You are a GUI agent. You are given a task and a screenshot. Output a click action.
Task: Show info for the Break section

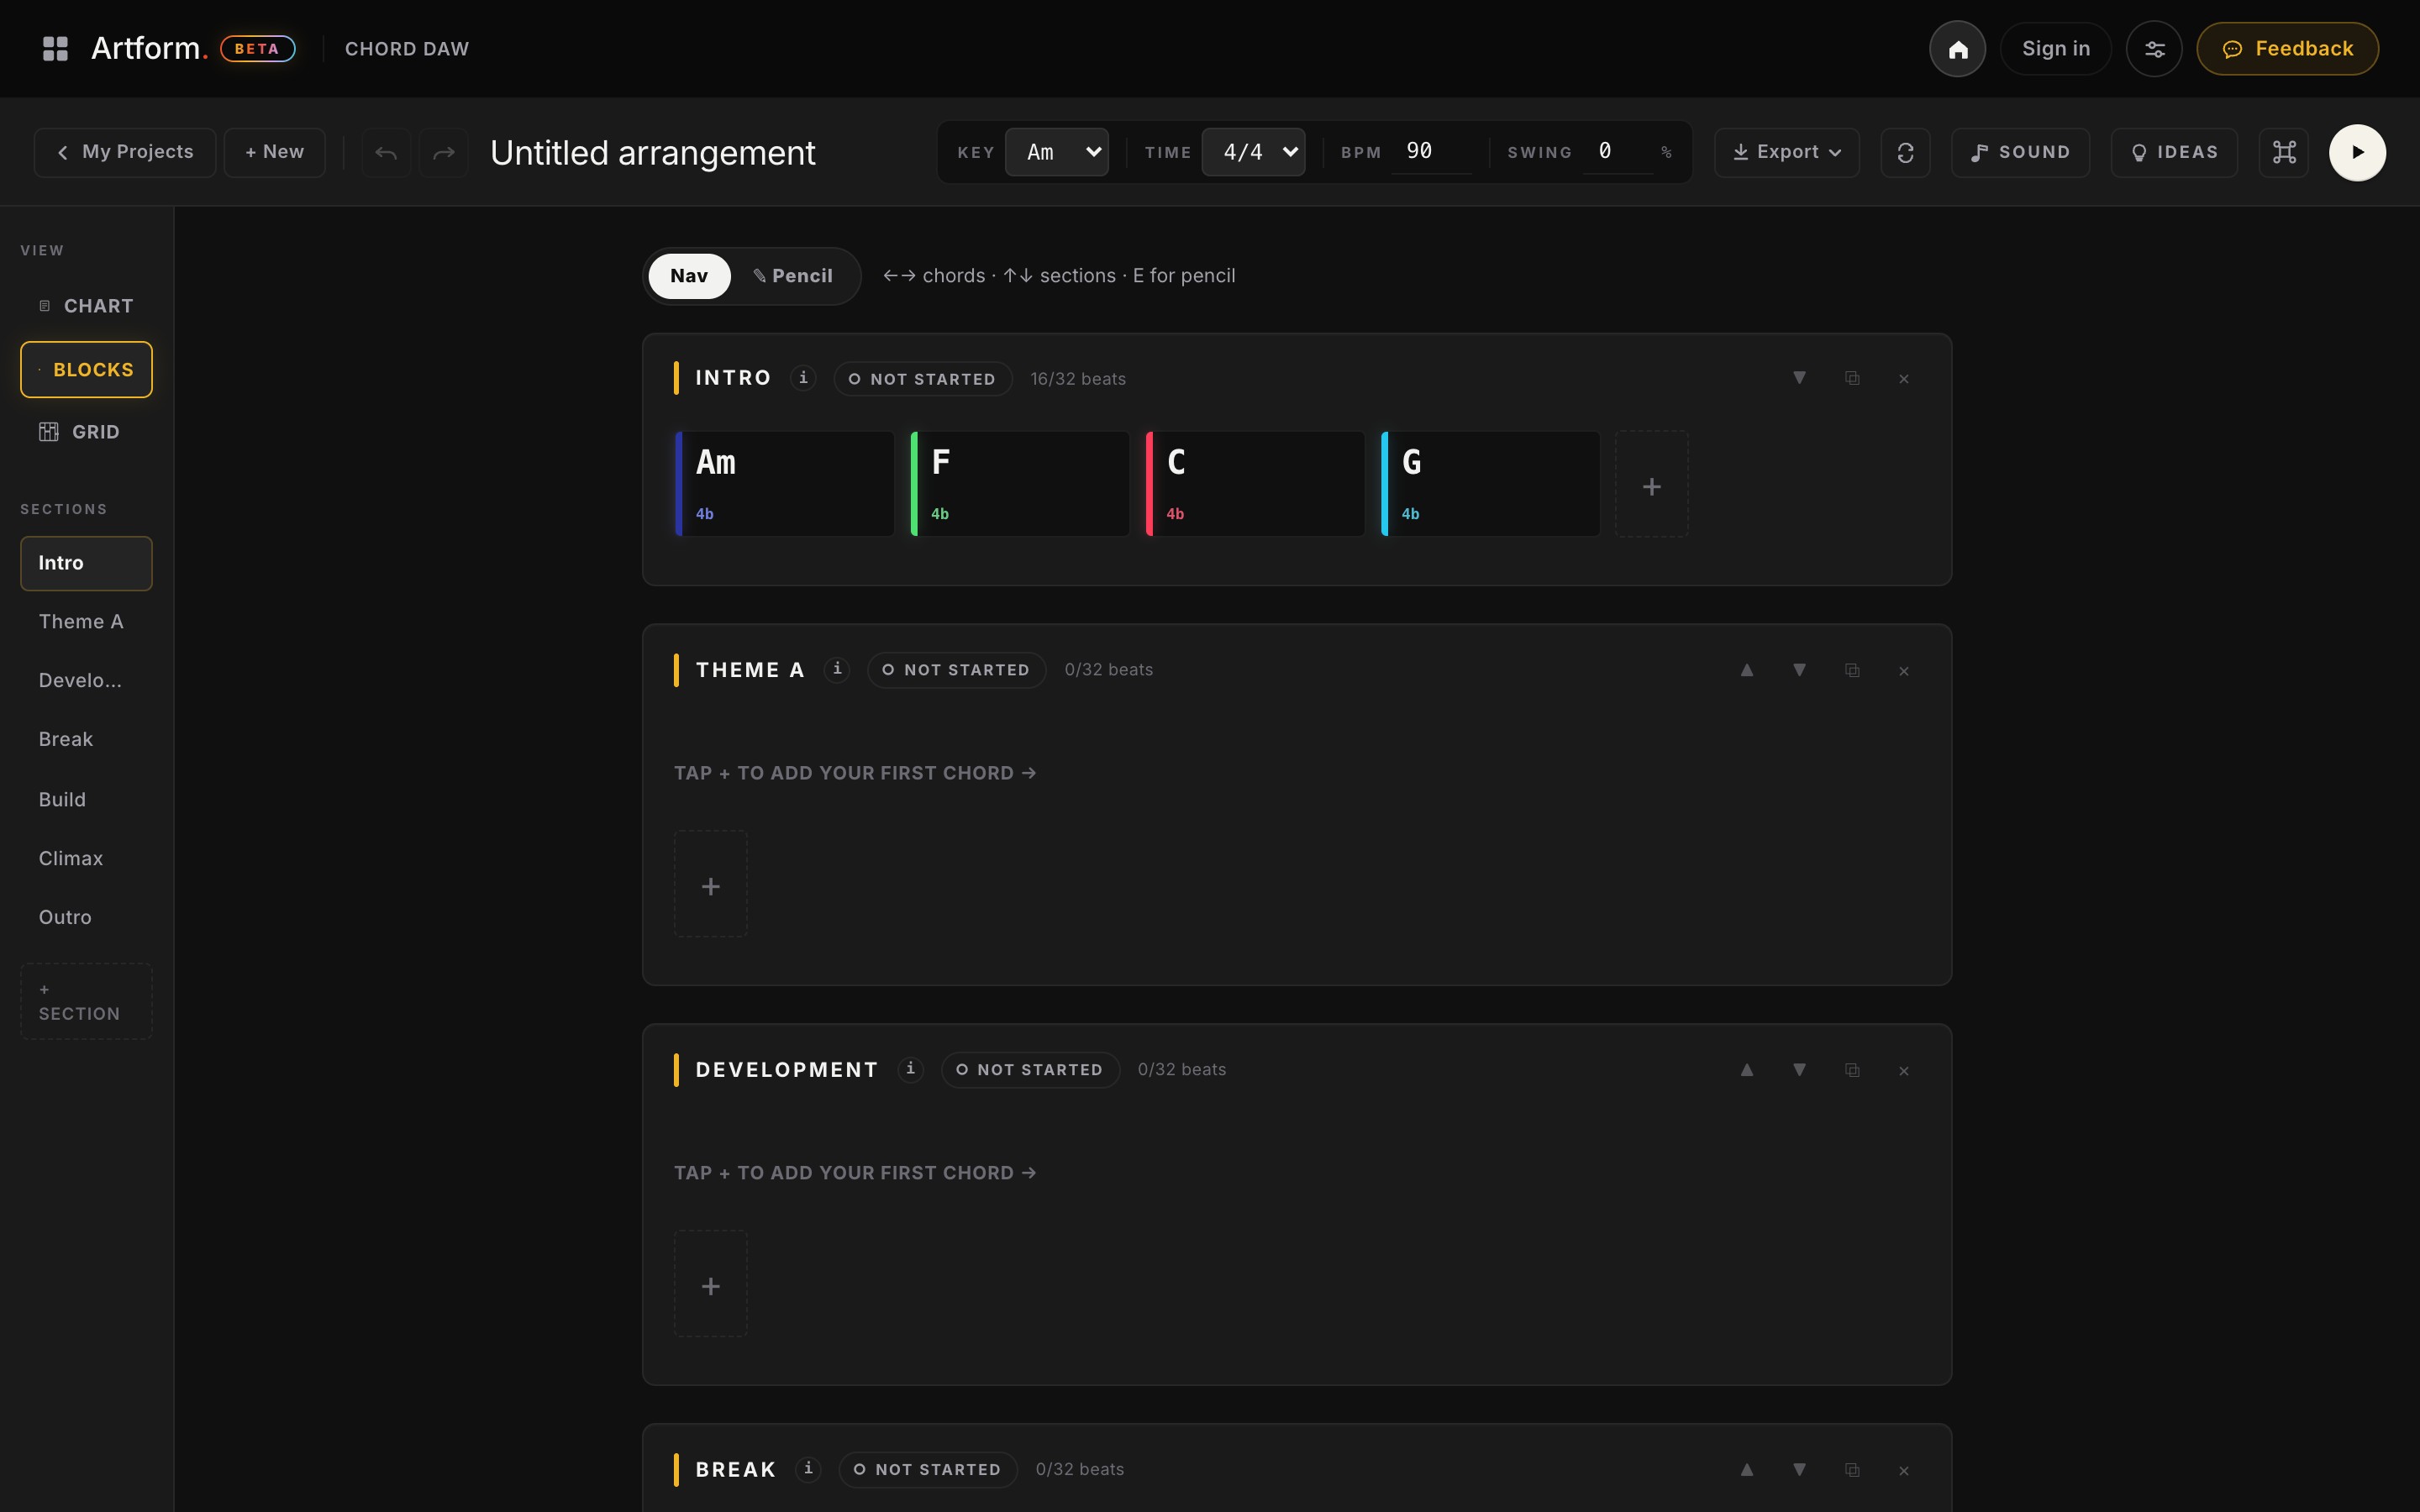tap(808, 1469)
